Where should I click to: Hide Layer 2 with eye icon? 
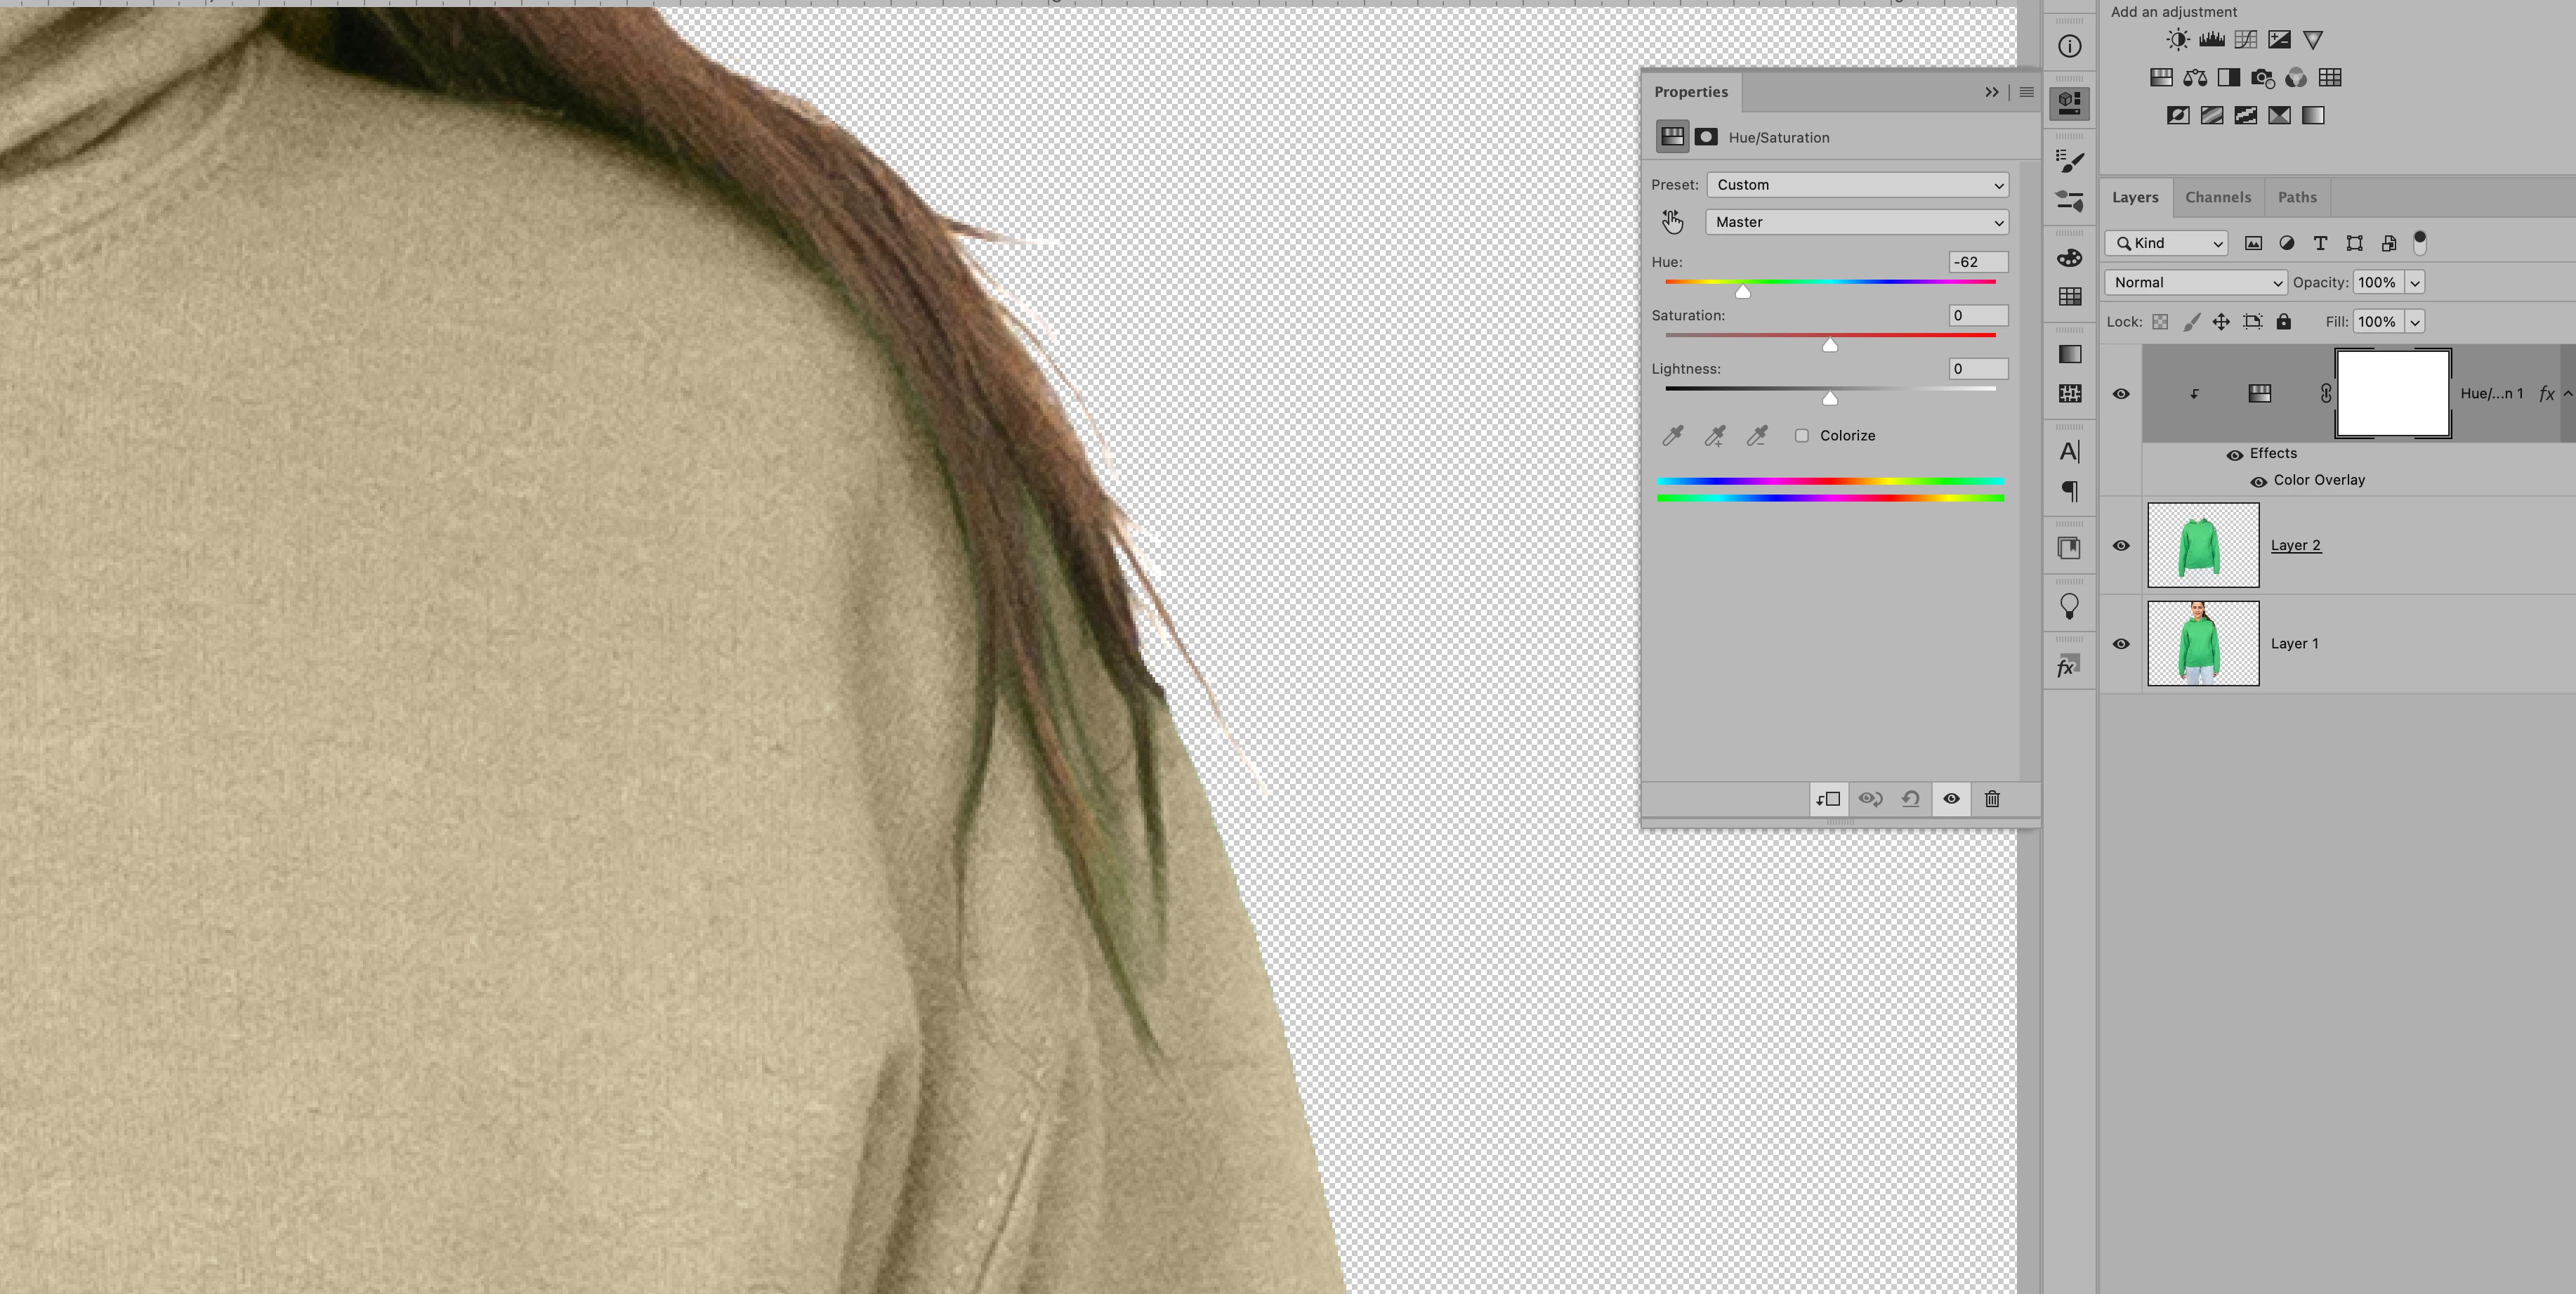click(x=2121, y=546)
